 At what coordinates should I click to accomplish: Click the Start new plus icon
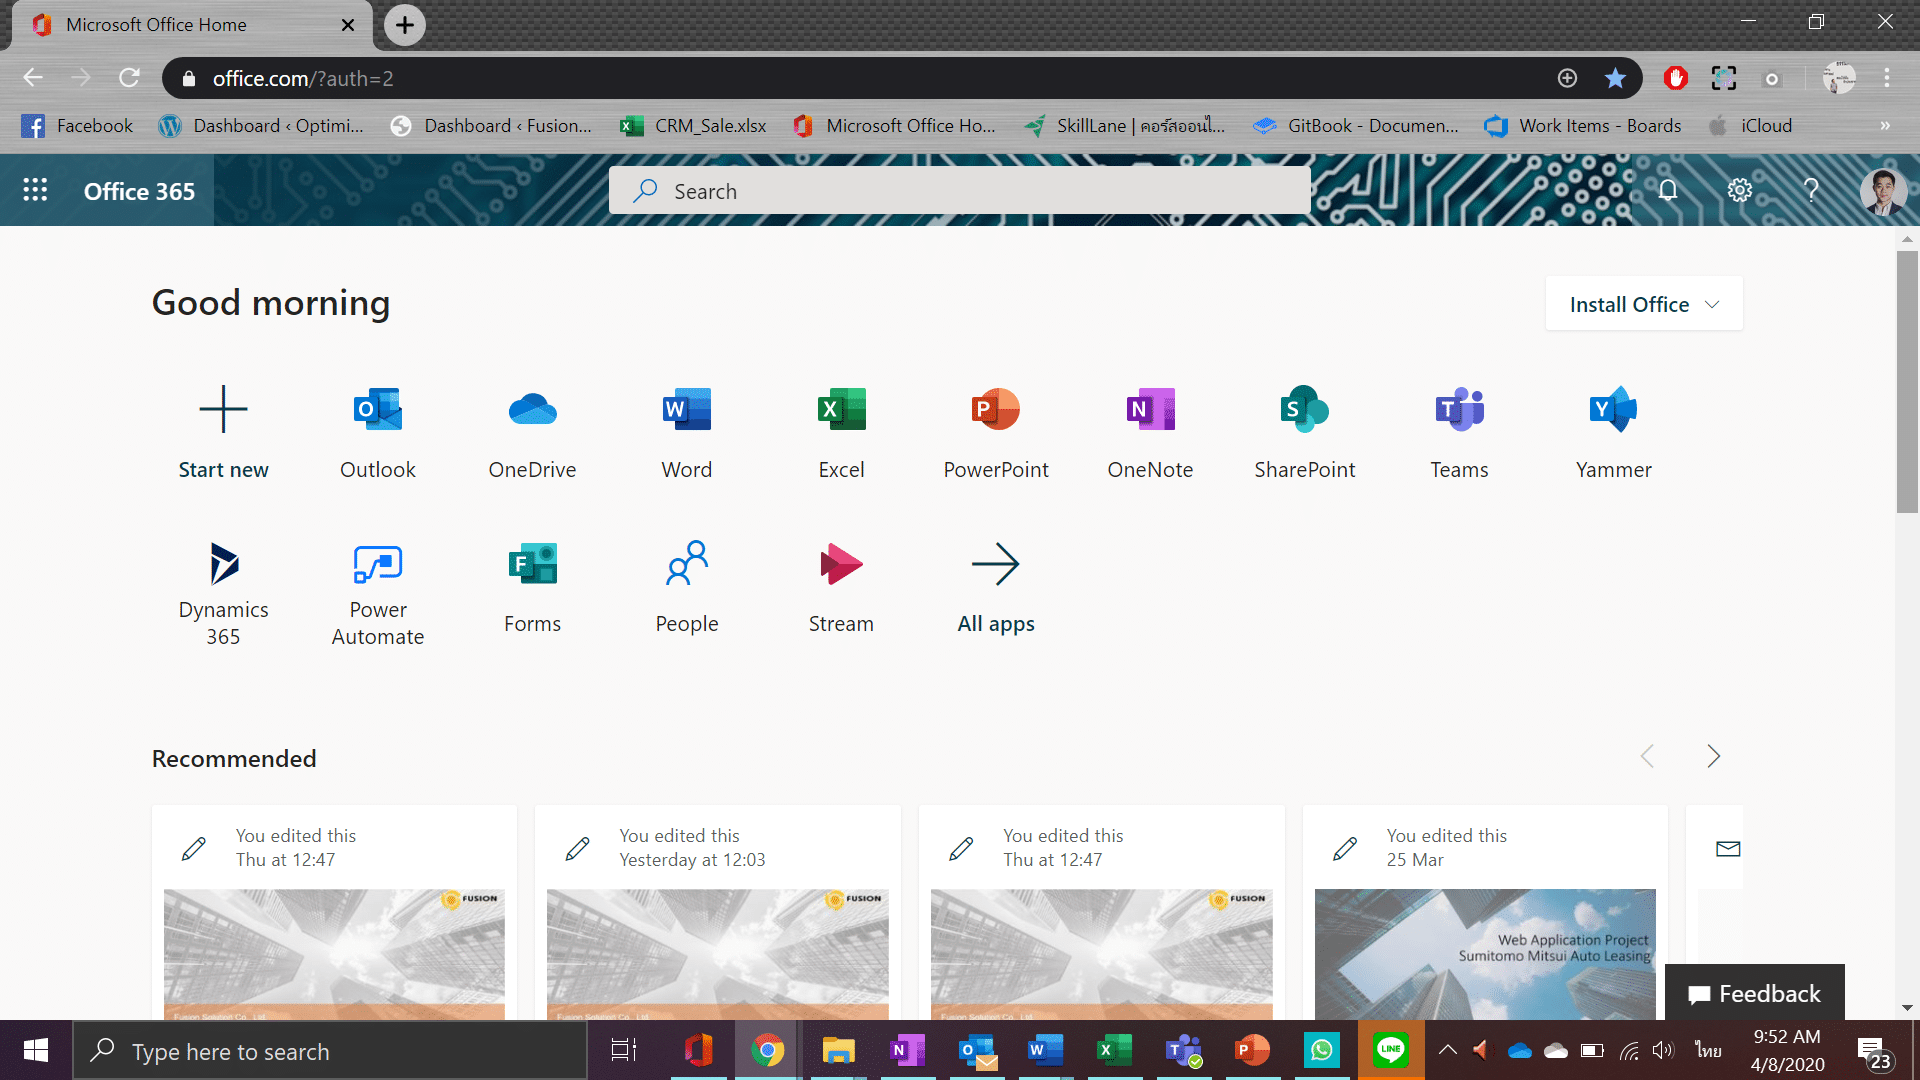223,409
